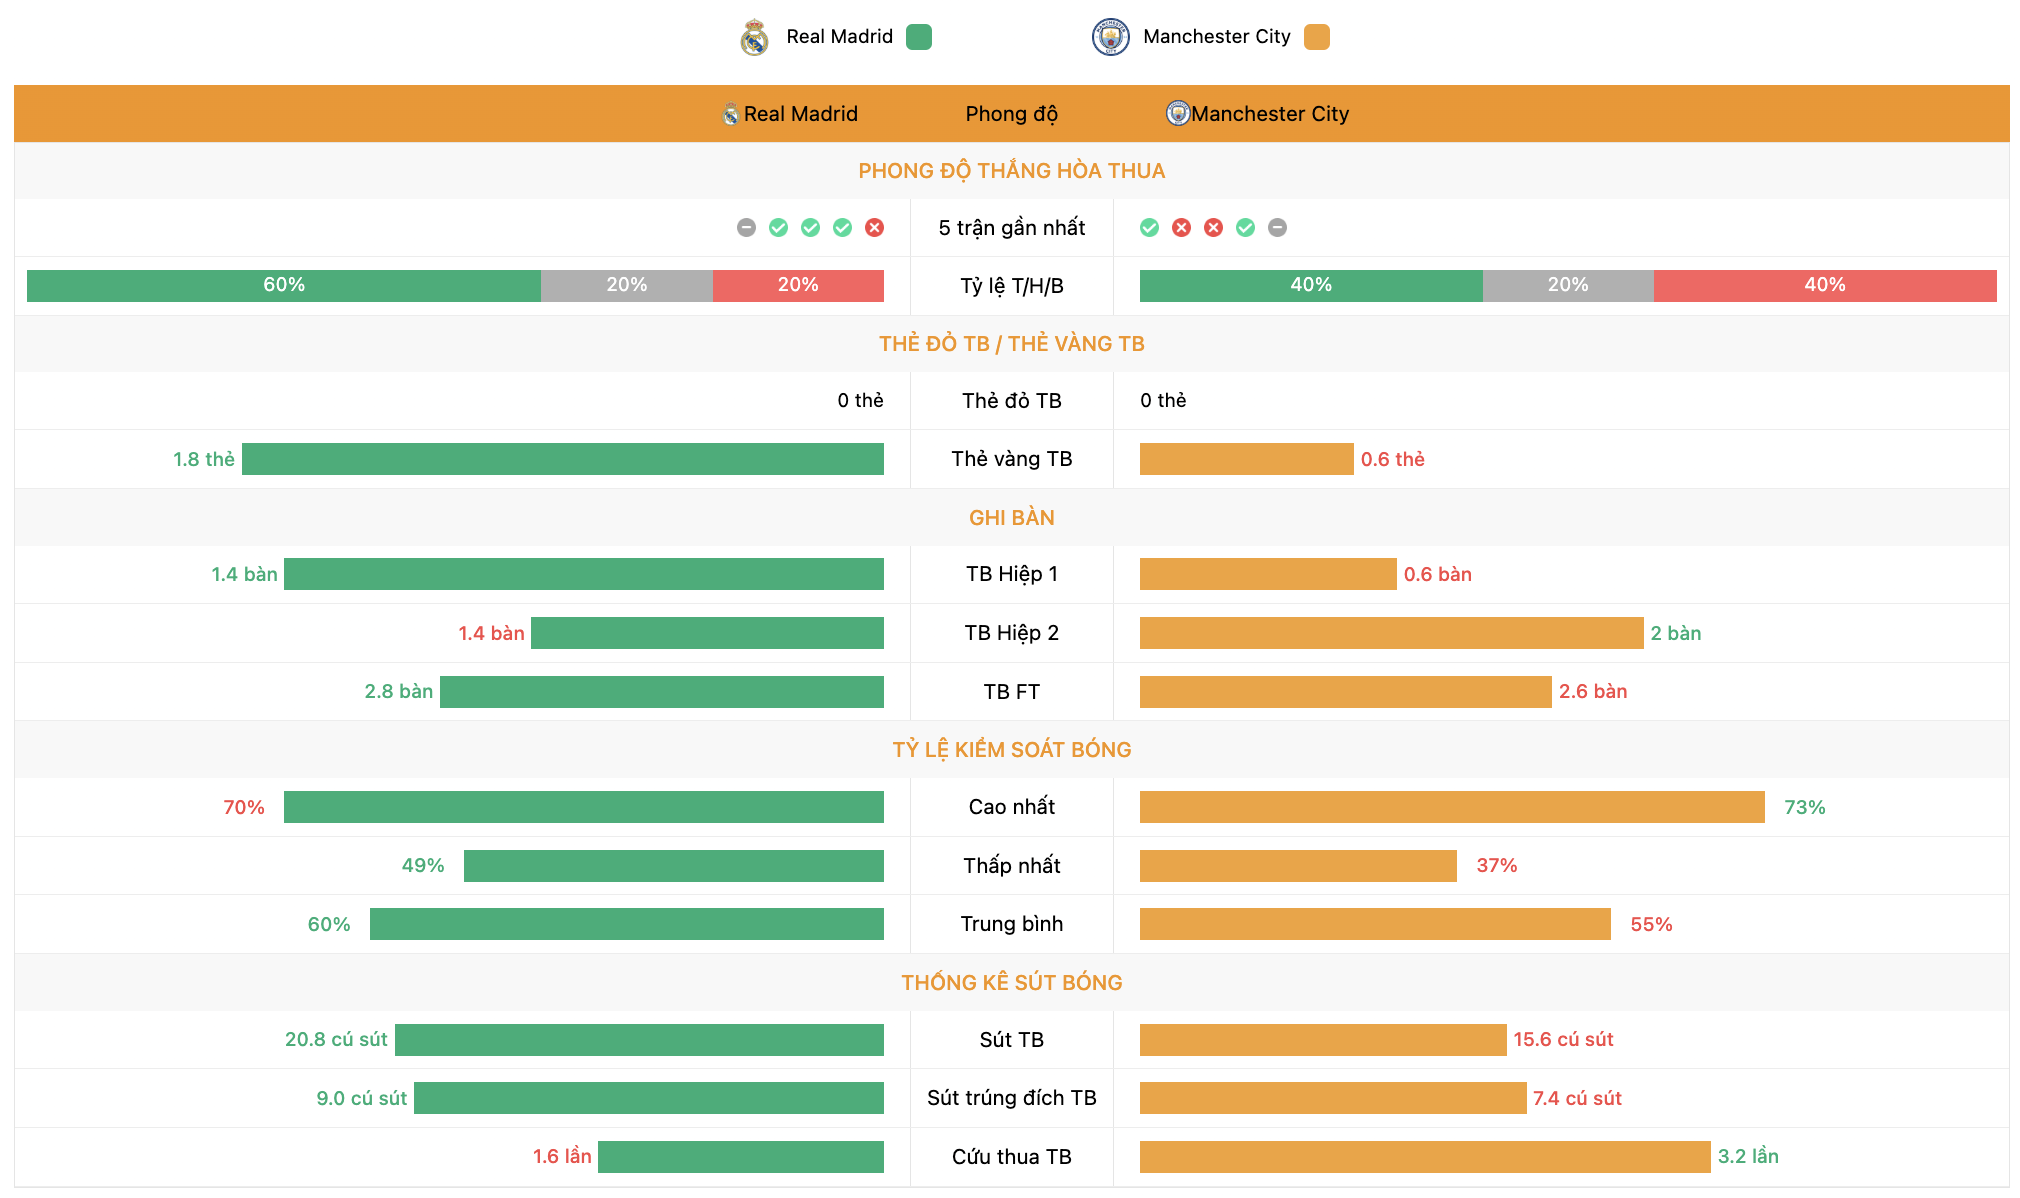Screen dimensions: 2020x1198
Task: Click Manchester City's 37% lowest possession bar
Action: pyautogui.click(x=1298, y=866)
